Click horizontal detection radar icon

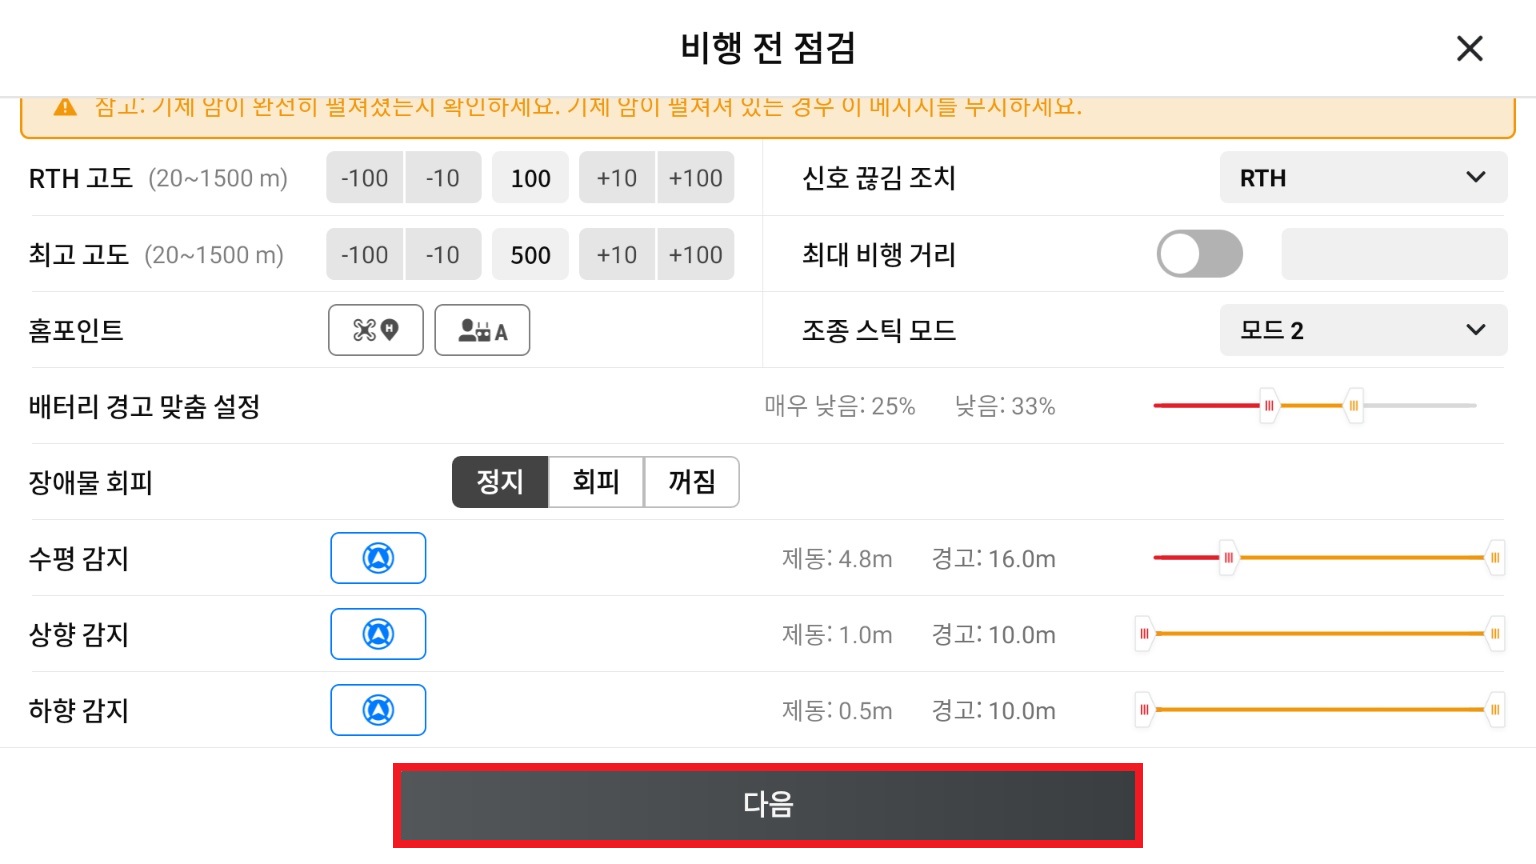(x=378, y=558)
